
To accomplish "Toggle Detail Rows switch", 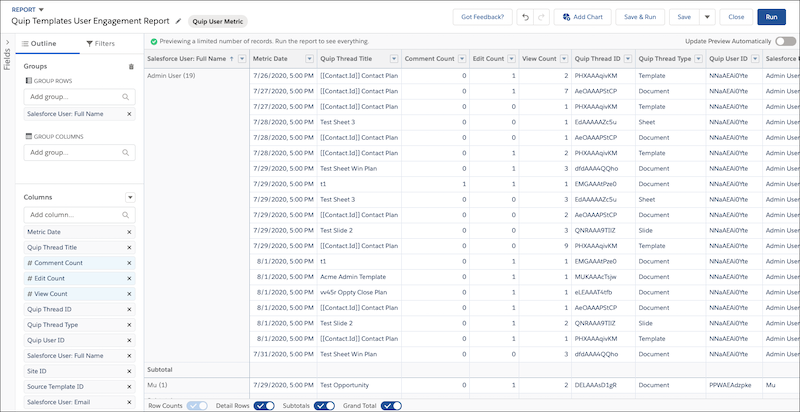I will click(x=264, y=406).
